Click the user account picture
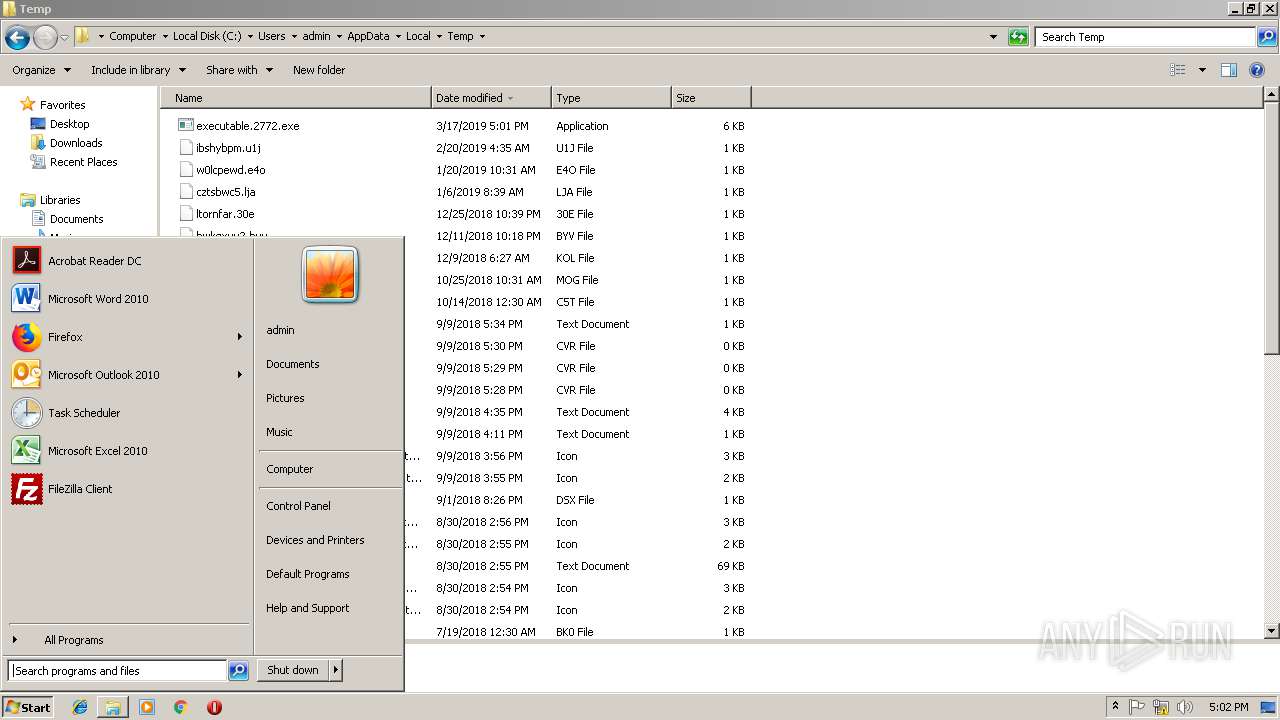1280x720 pixels. [330, 275]
